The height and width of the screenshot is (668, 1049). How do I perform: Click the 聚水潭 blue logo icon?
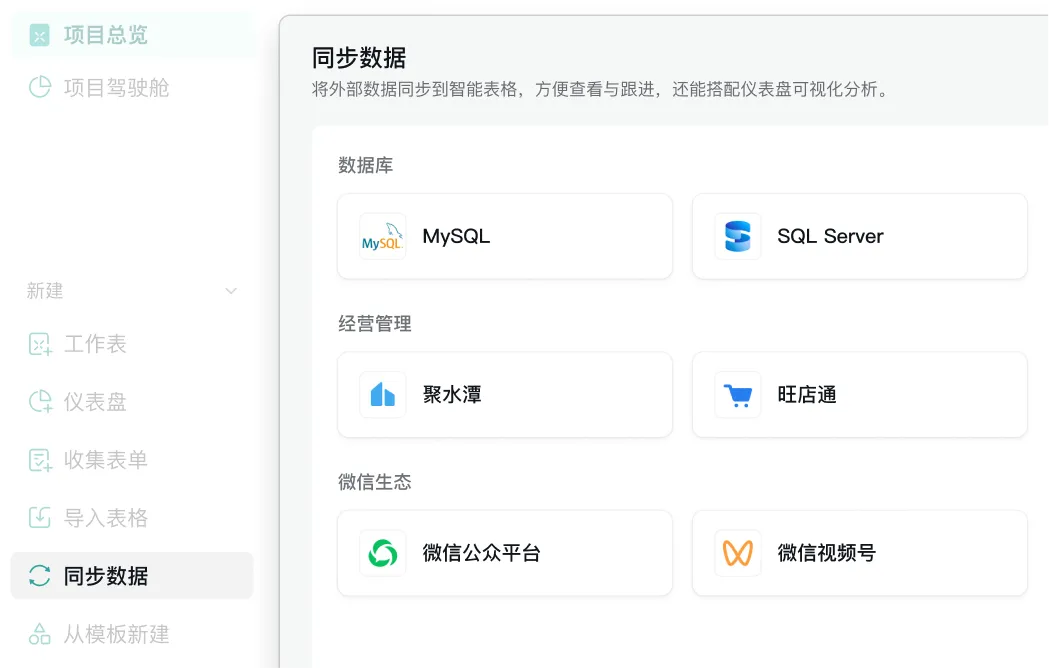pyautogui.click(x=382, y=395)
